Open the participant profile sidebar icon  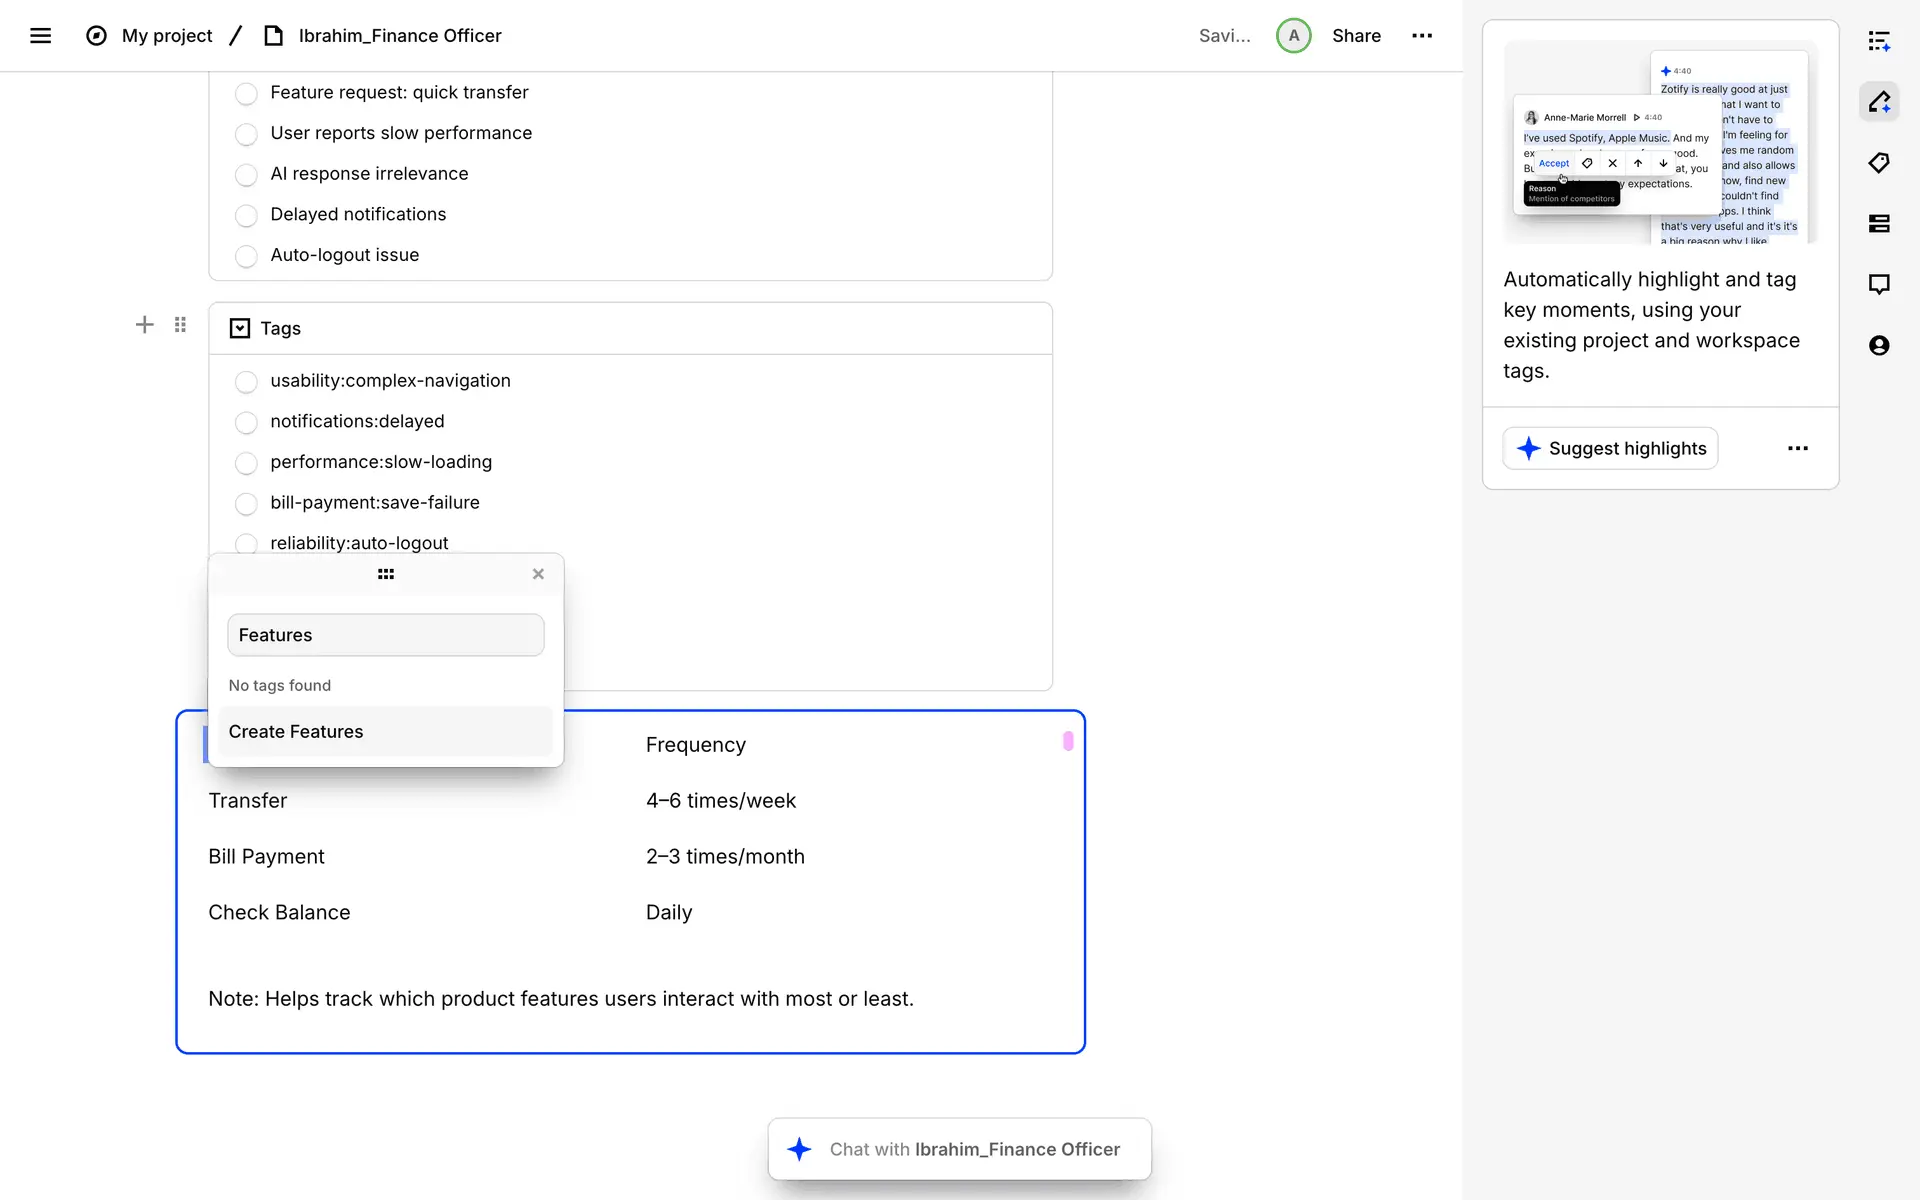[x=1879, y=346]
